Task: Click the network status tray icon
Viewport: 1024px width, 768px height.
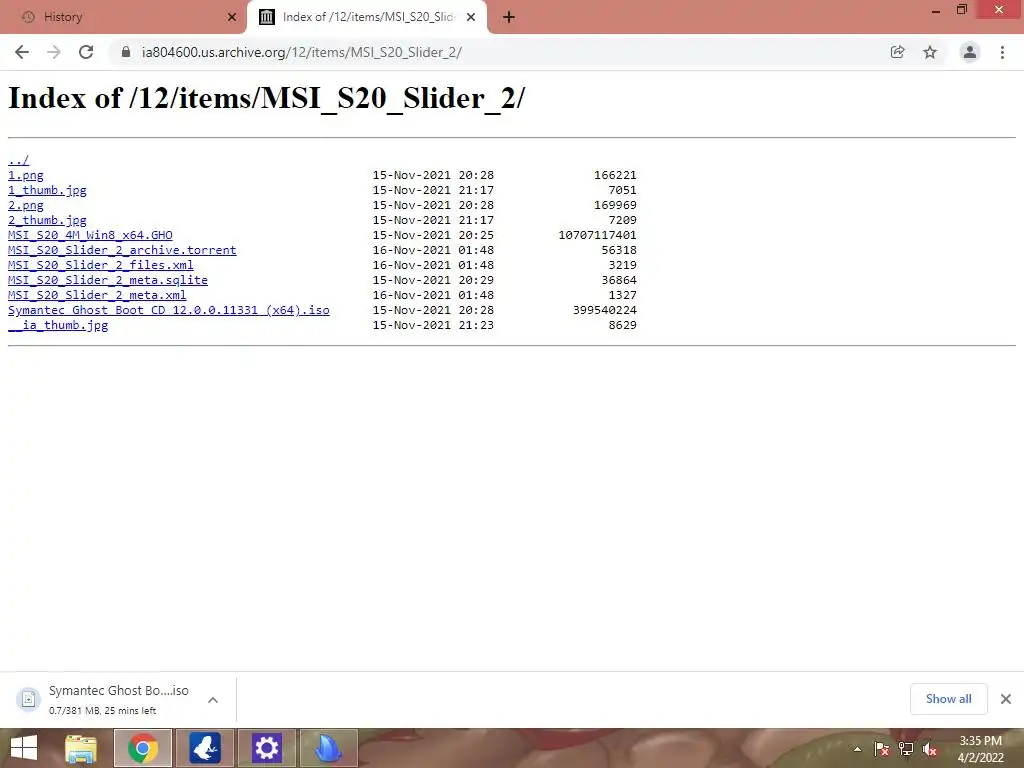Action: tap(906, 749)
